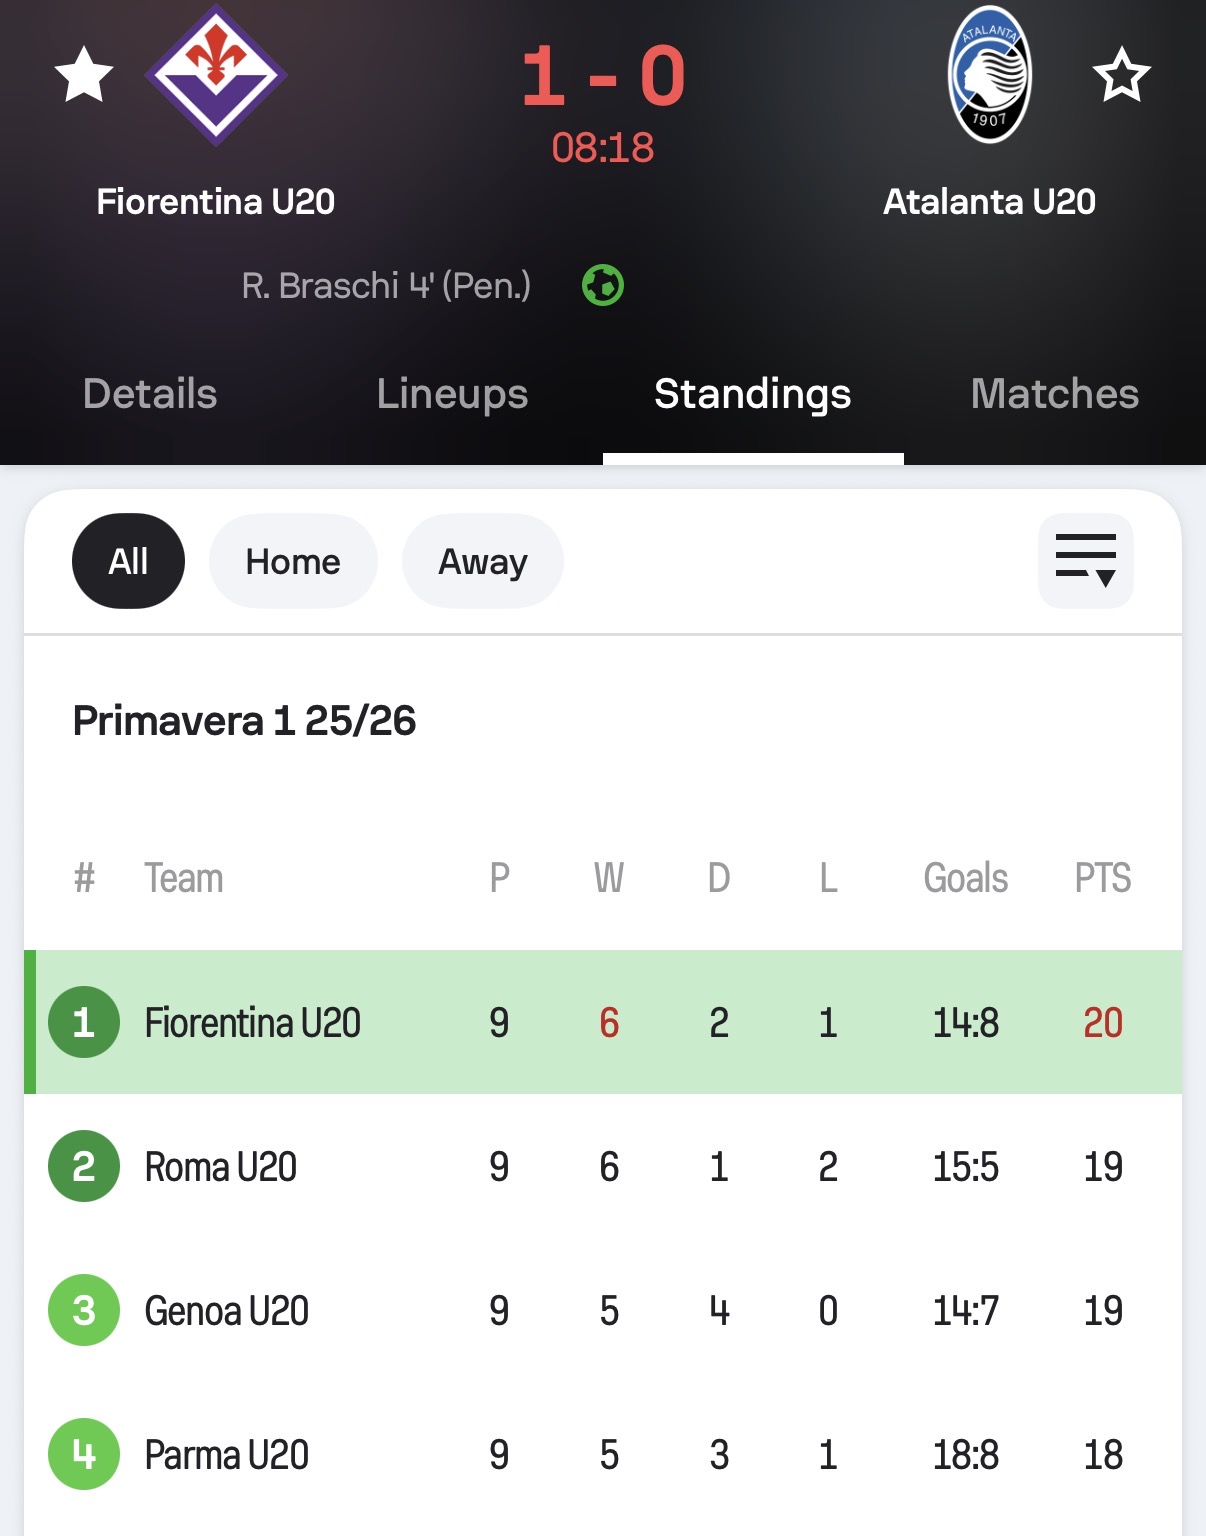Open Parma U20 team row
1206x1536 pixels.
click(227, 1455)
